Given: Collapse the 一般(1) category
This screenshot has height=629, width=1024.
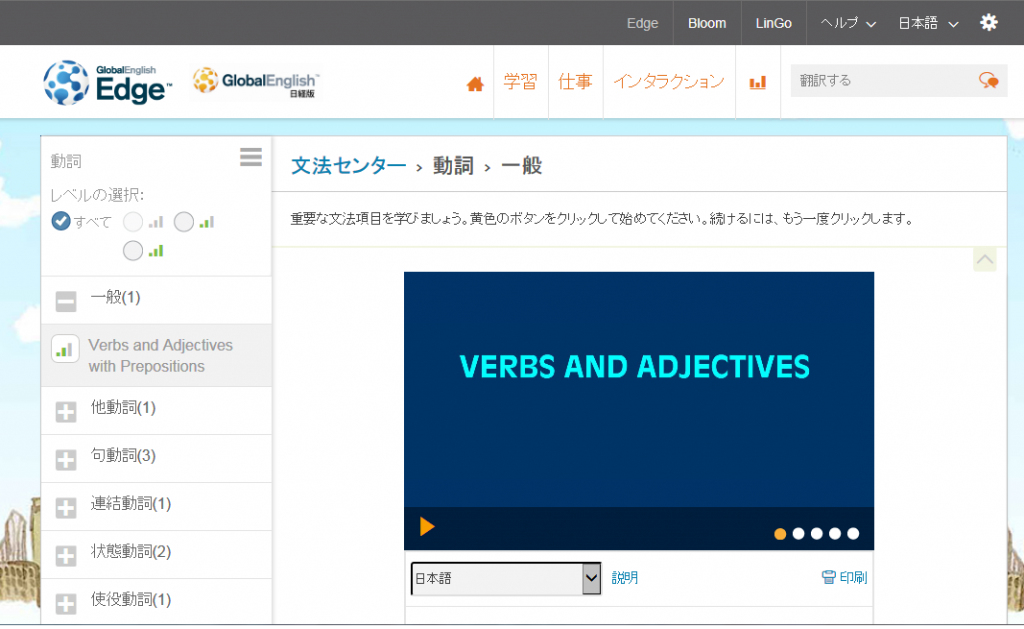Looking at the screenshot, I should click(x=65, y=301).
